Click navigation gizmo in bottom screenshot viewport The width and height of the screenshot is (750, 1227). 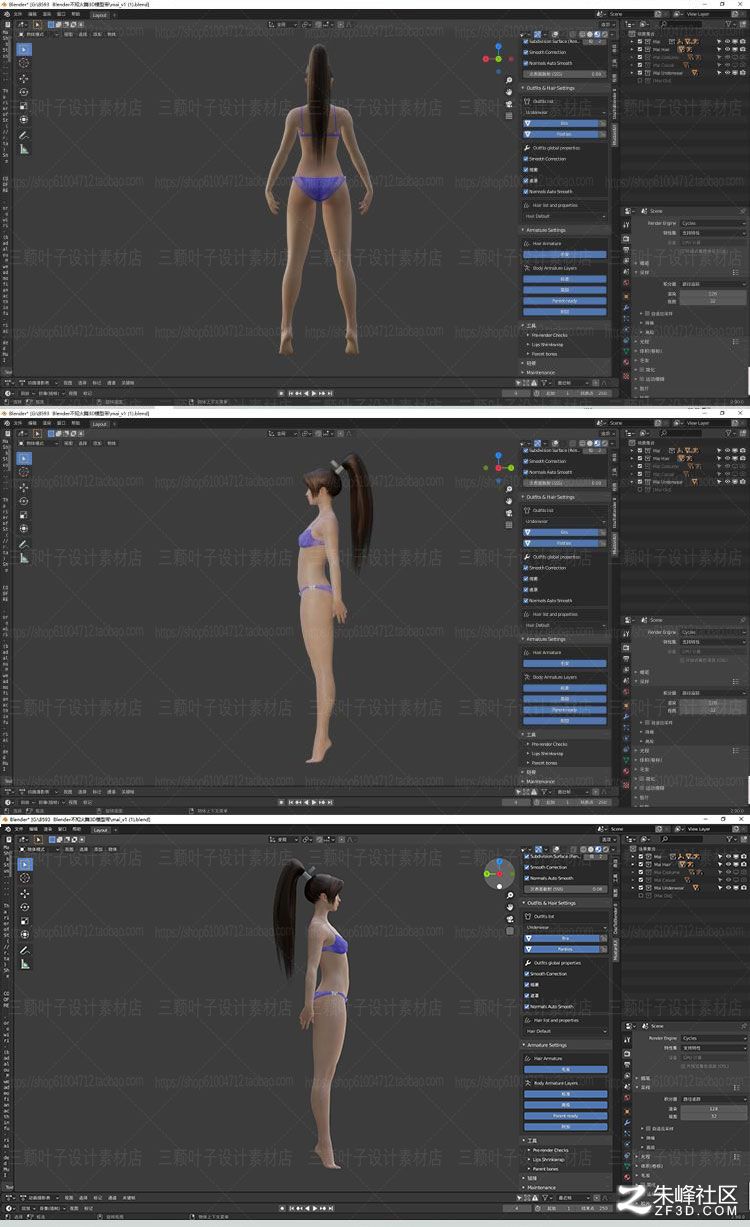point(499,873)
